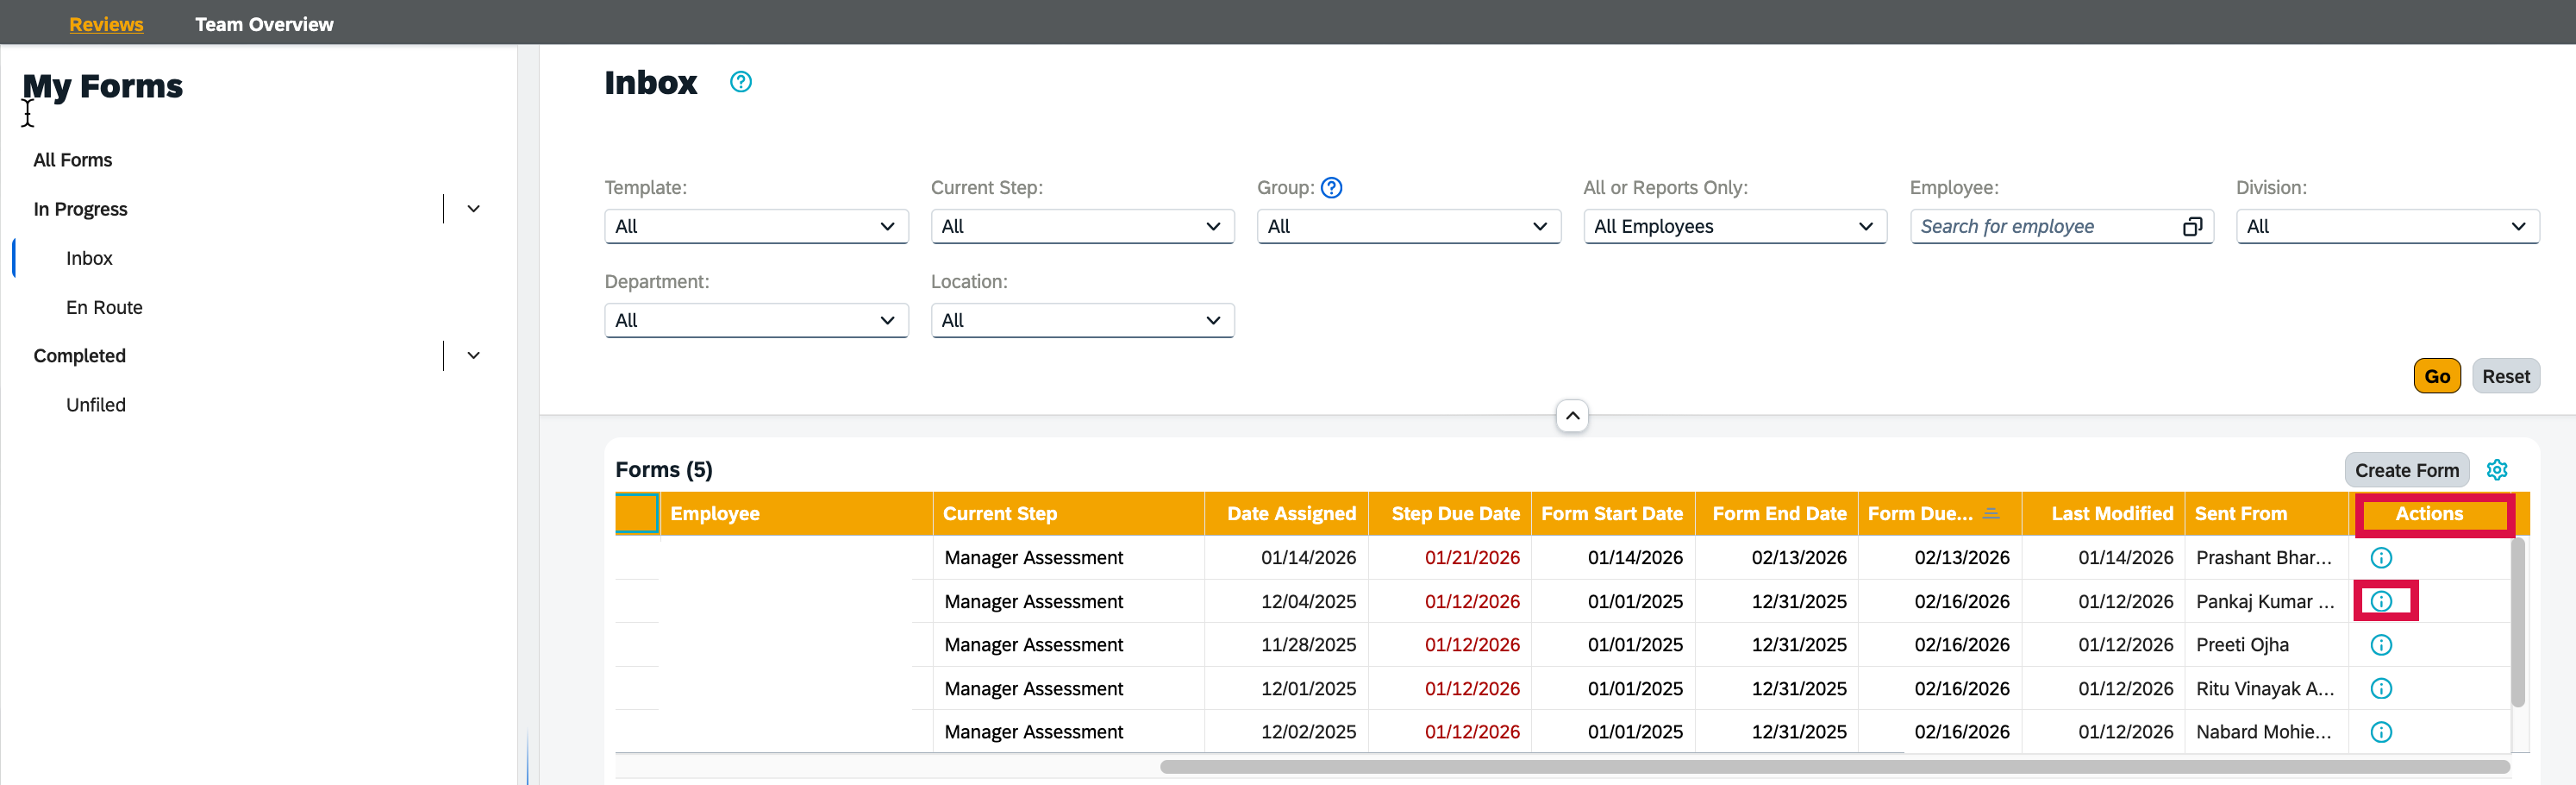Screen dimensions: 2576x785
Task: Click the Sent From column header
Action: point(2266,513)
